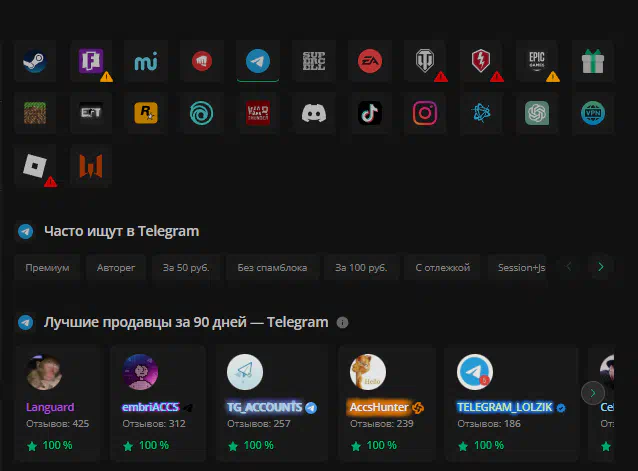Open the gift box category icon
The image size is (638, 471).
tap(593, 61)
